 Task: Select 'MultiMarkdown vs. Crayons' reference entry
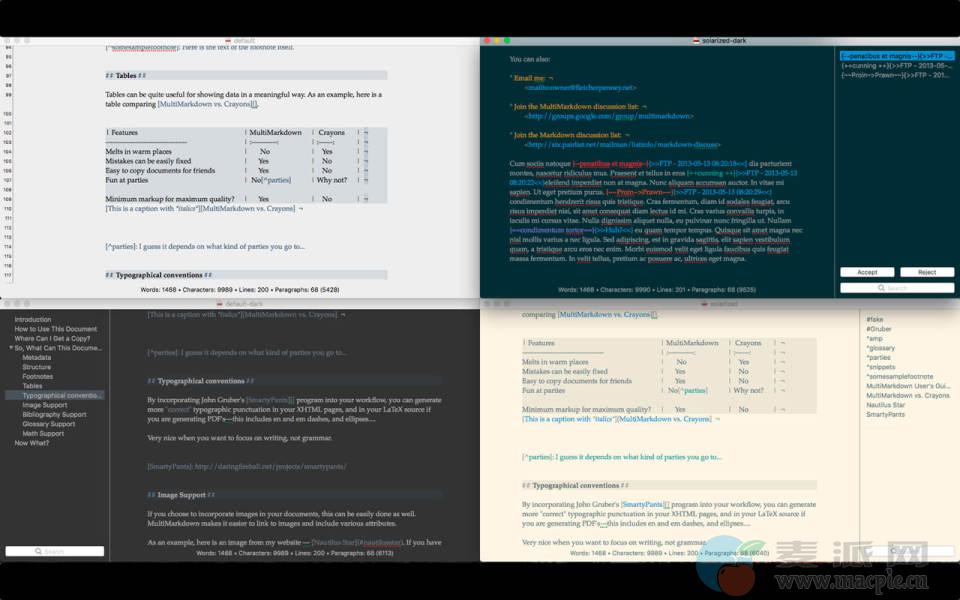tap(908, 395)
